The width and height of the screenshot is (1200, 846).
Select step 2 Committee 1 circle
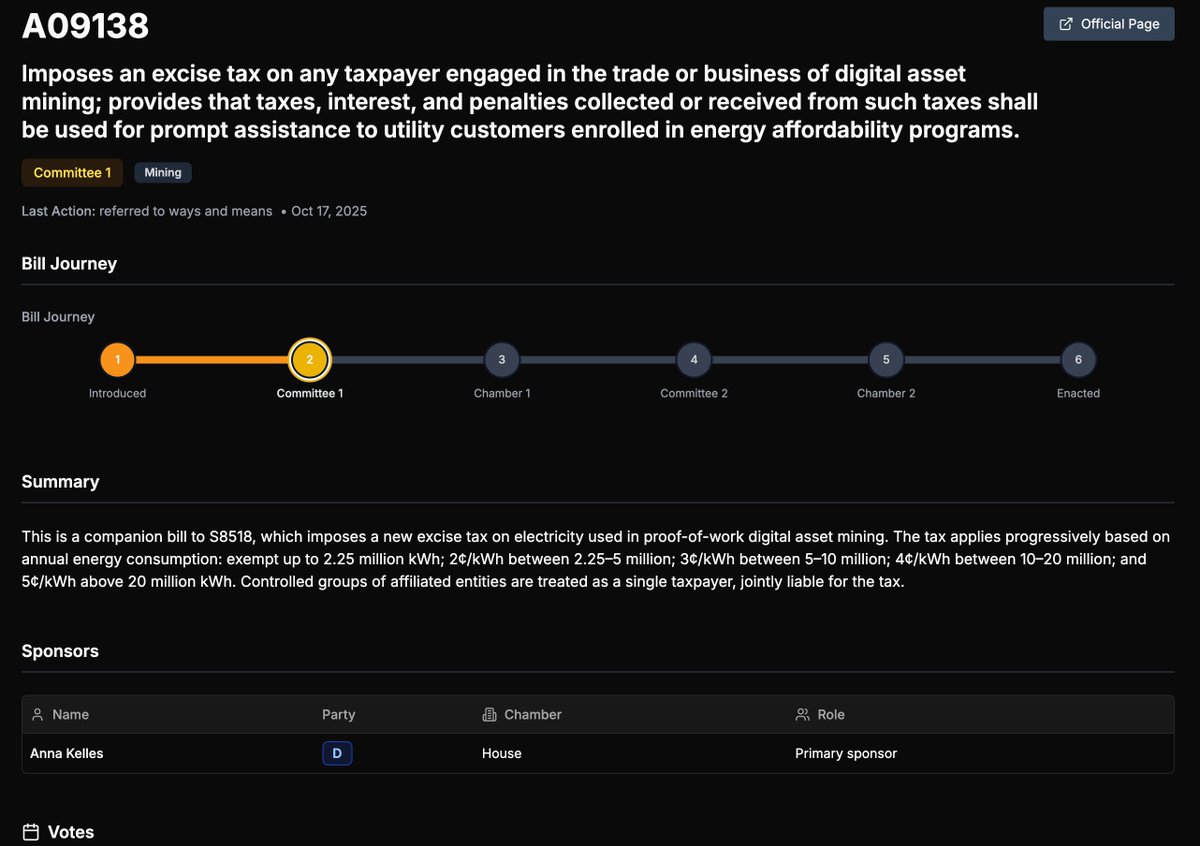(310, 360)
